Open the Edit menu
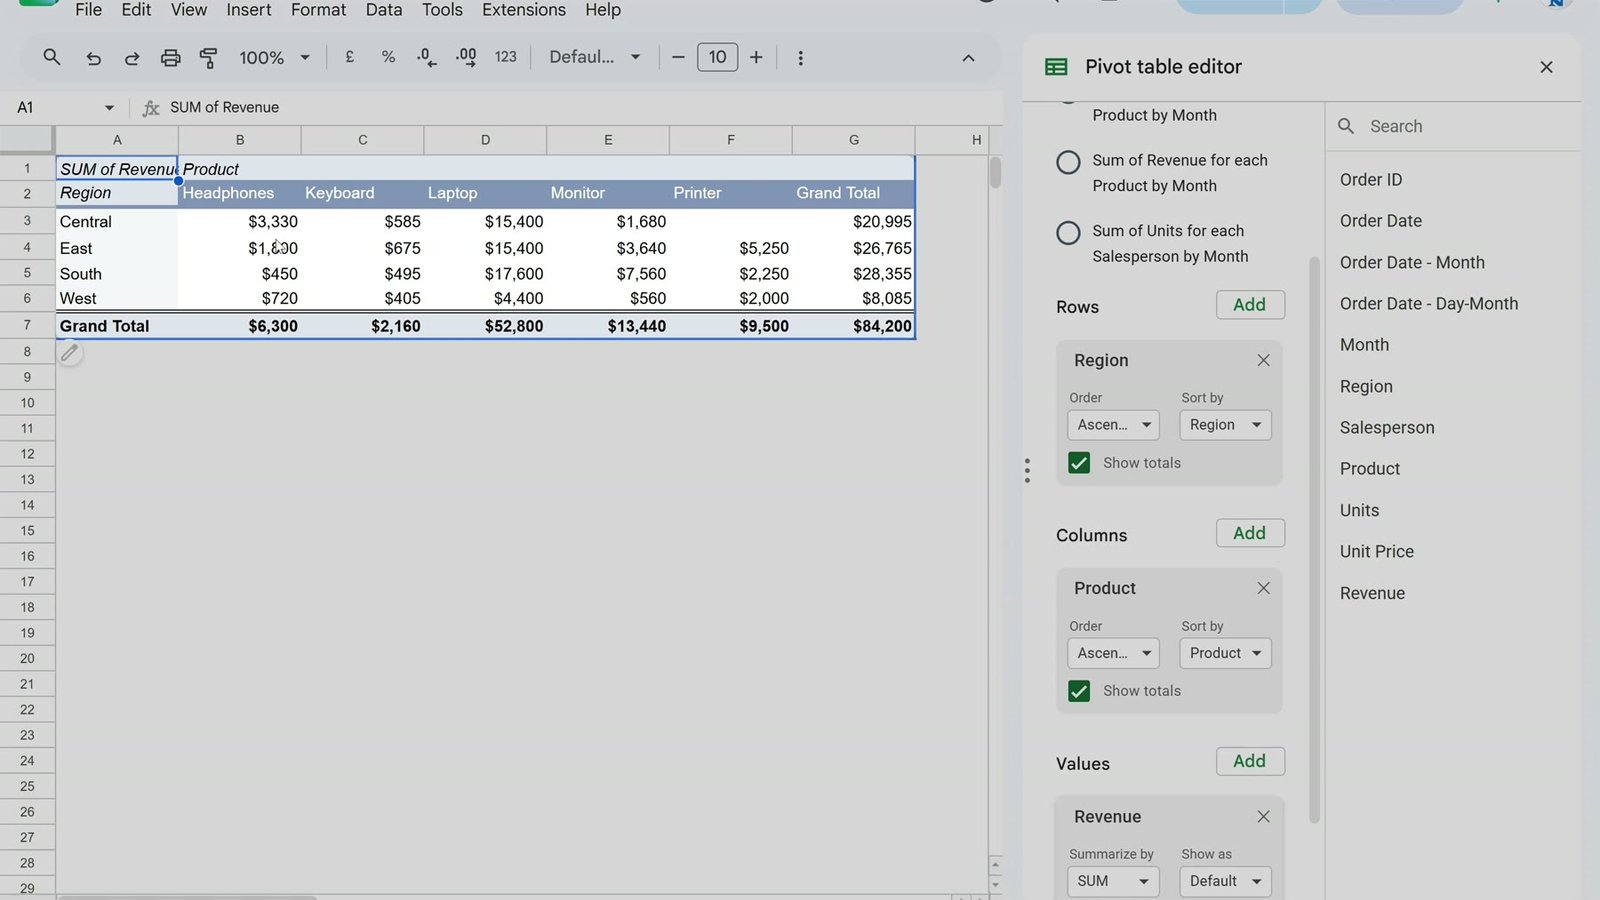Image resolution: width=1600 pixels, height=900 pixels. tap(136, 10)
